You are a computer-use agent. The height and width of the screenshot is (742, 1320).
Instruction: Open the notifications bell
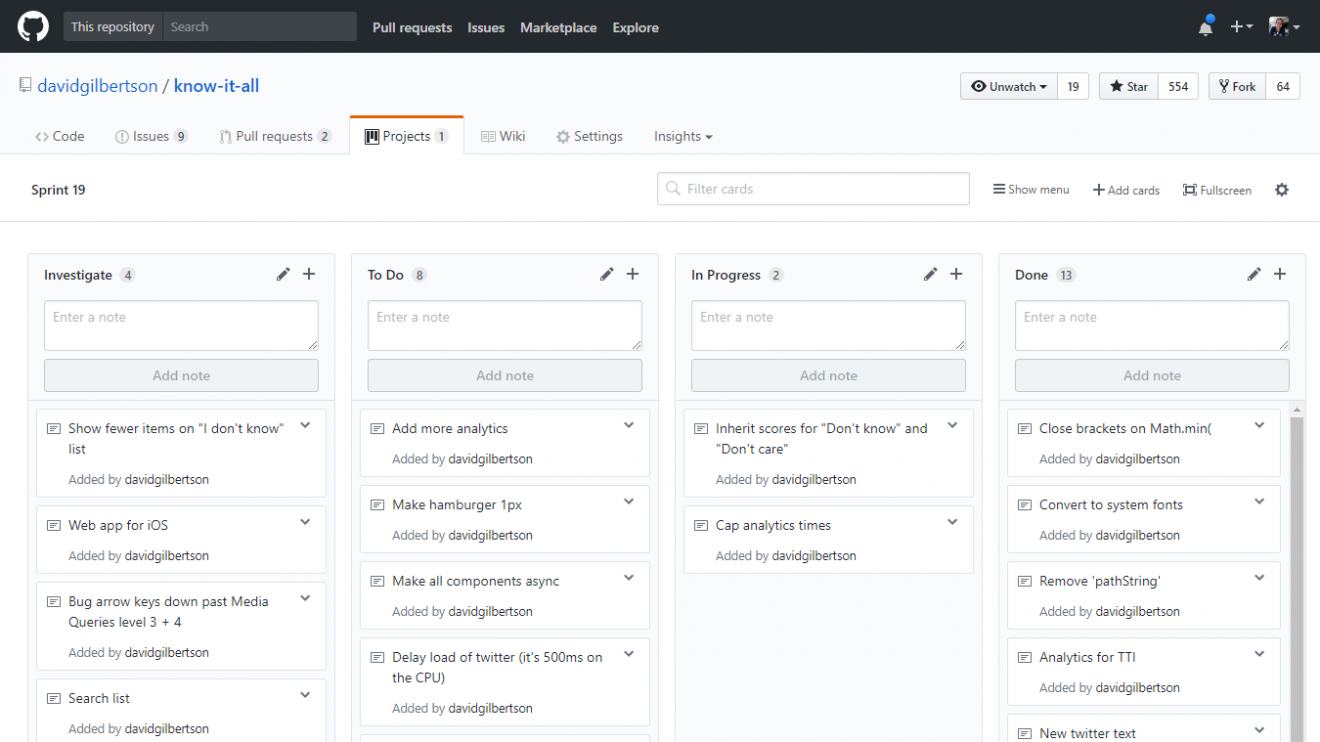click(1206, 27)
